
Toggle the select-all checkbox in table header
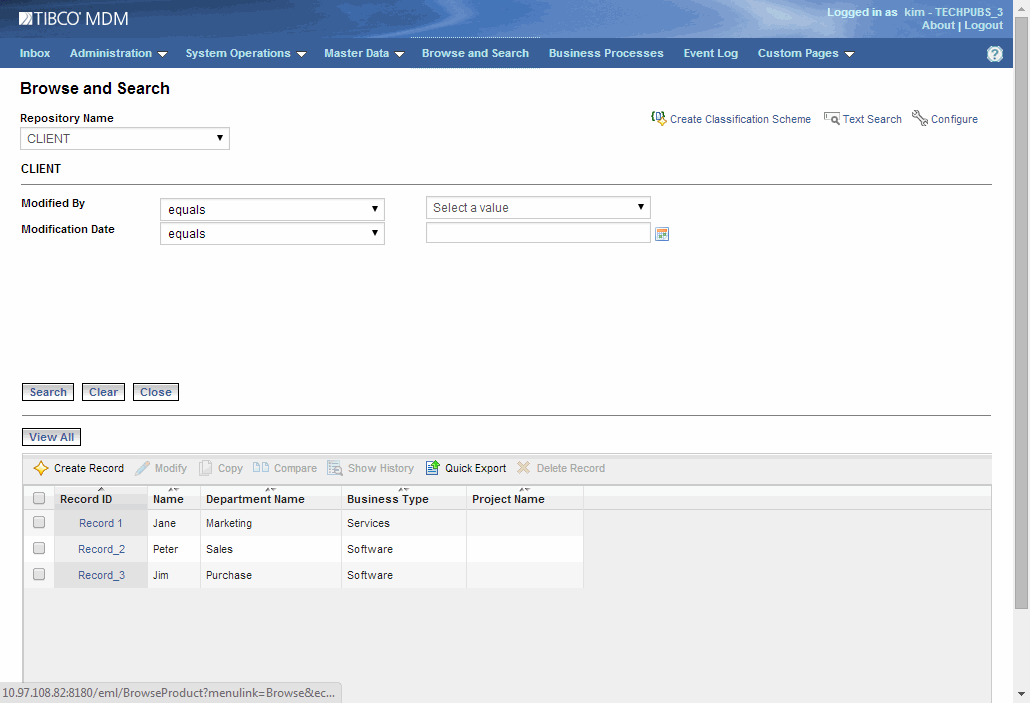click(x=39, y=498)
